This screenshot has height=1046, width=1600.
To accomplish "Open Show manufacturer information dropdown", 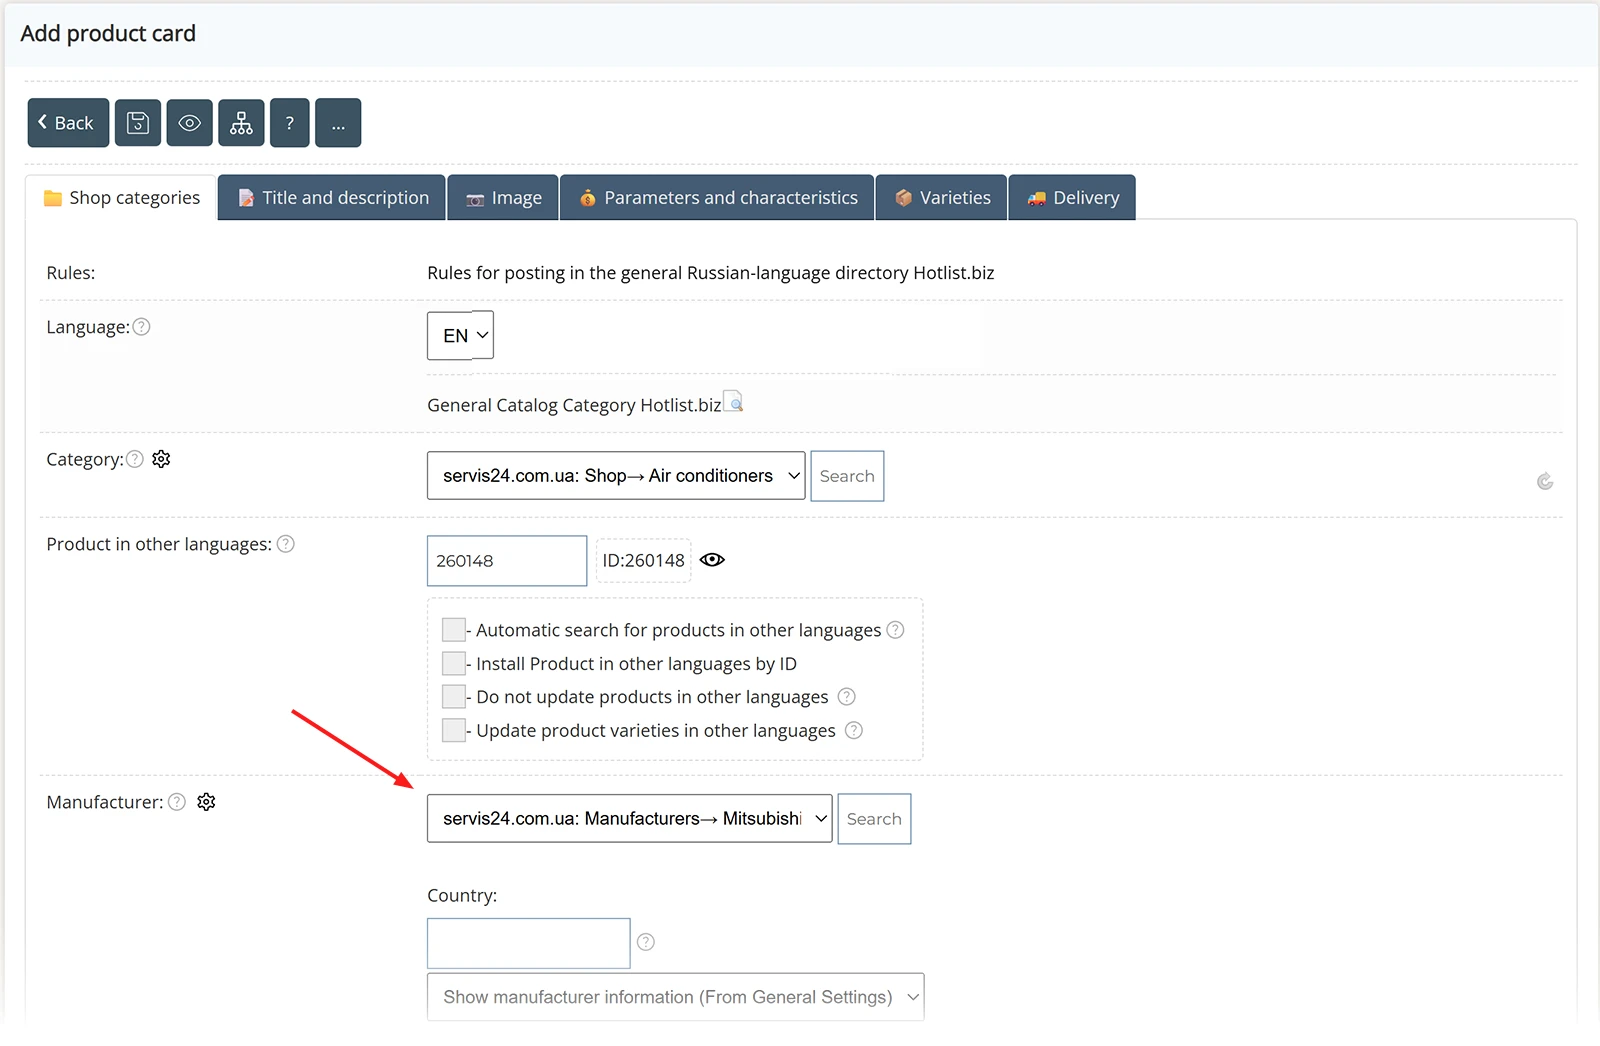I will tap(676, 997).
